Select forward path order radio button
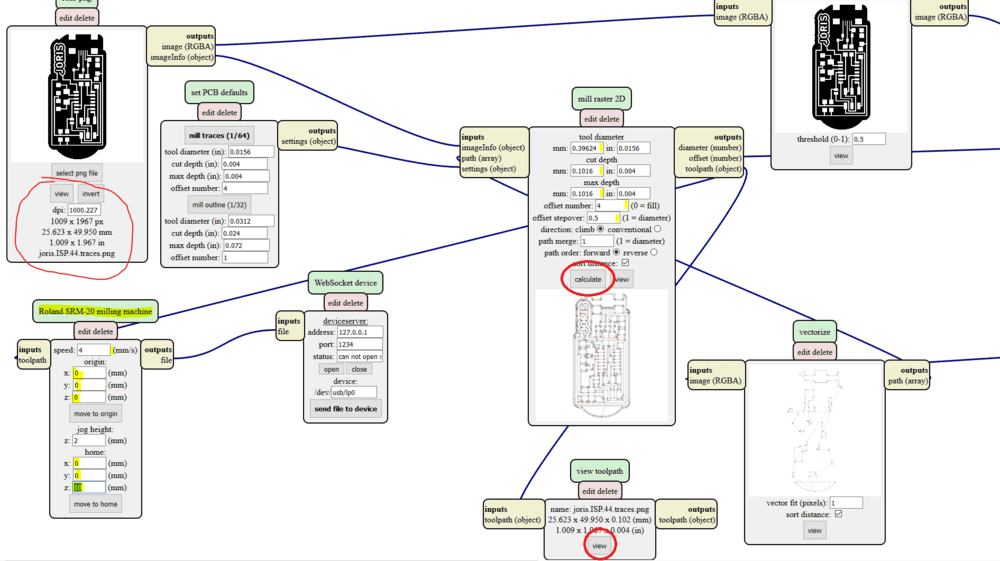Screen dimensions: 1000x561 pyautogui.click(x=616, y=252)
